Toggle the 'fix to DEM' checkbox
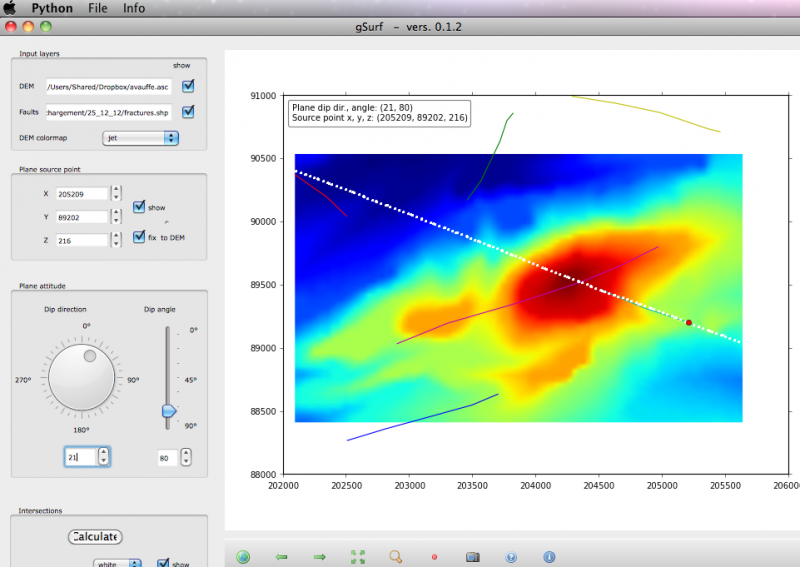The width and height of the screenshot is (800, 567). [x=139, y=237]
